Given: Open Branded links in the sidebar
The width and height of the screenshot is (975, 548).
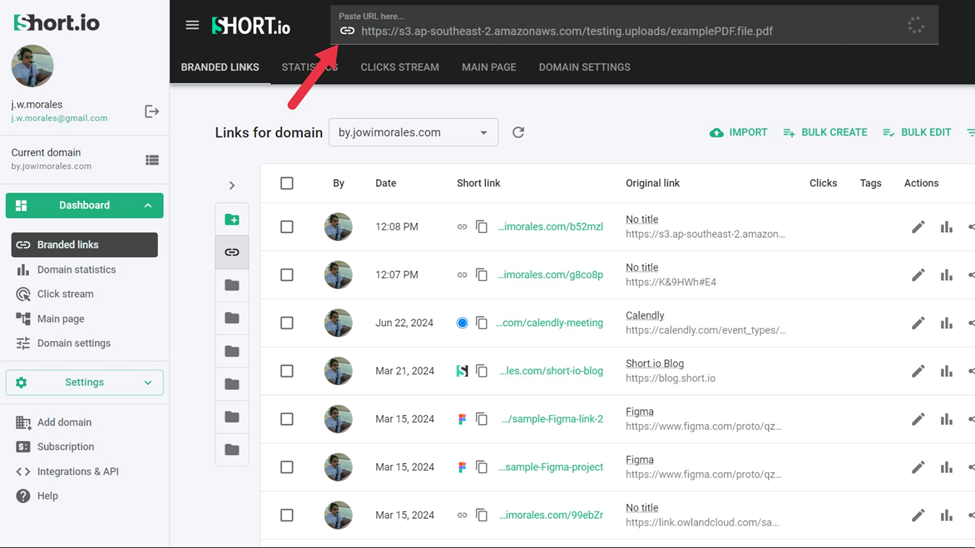Looking at the screenshot, I should [85, 244].
